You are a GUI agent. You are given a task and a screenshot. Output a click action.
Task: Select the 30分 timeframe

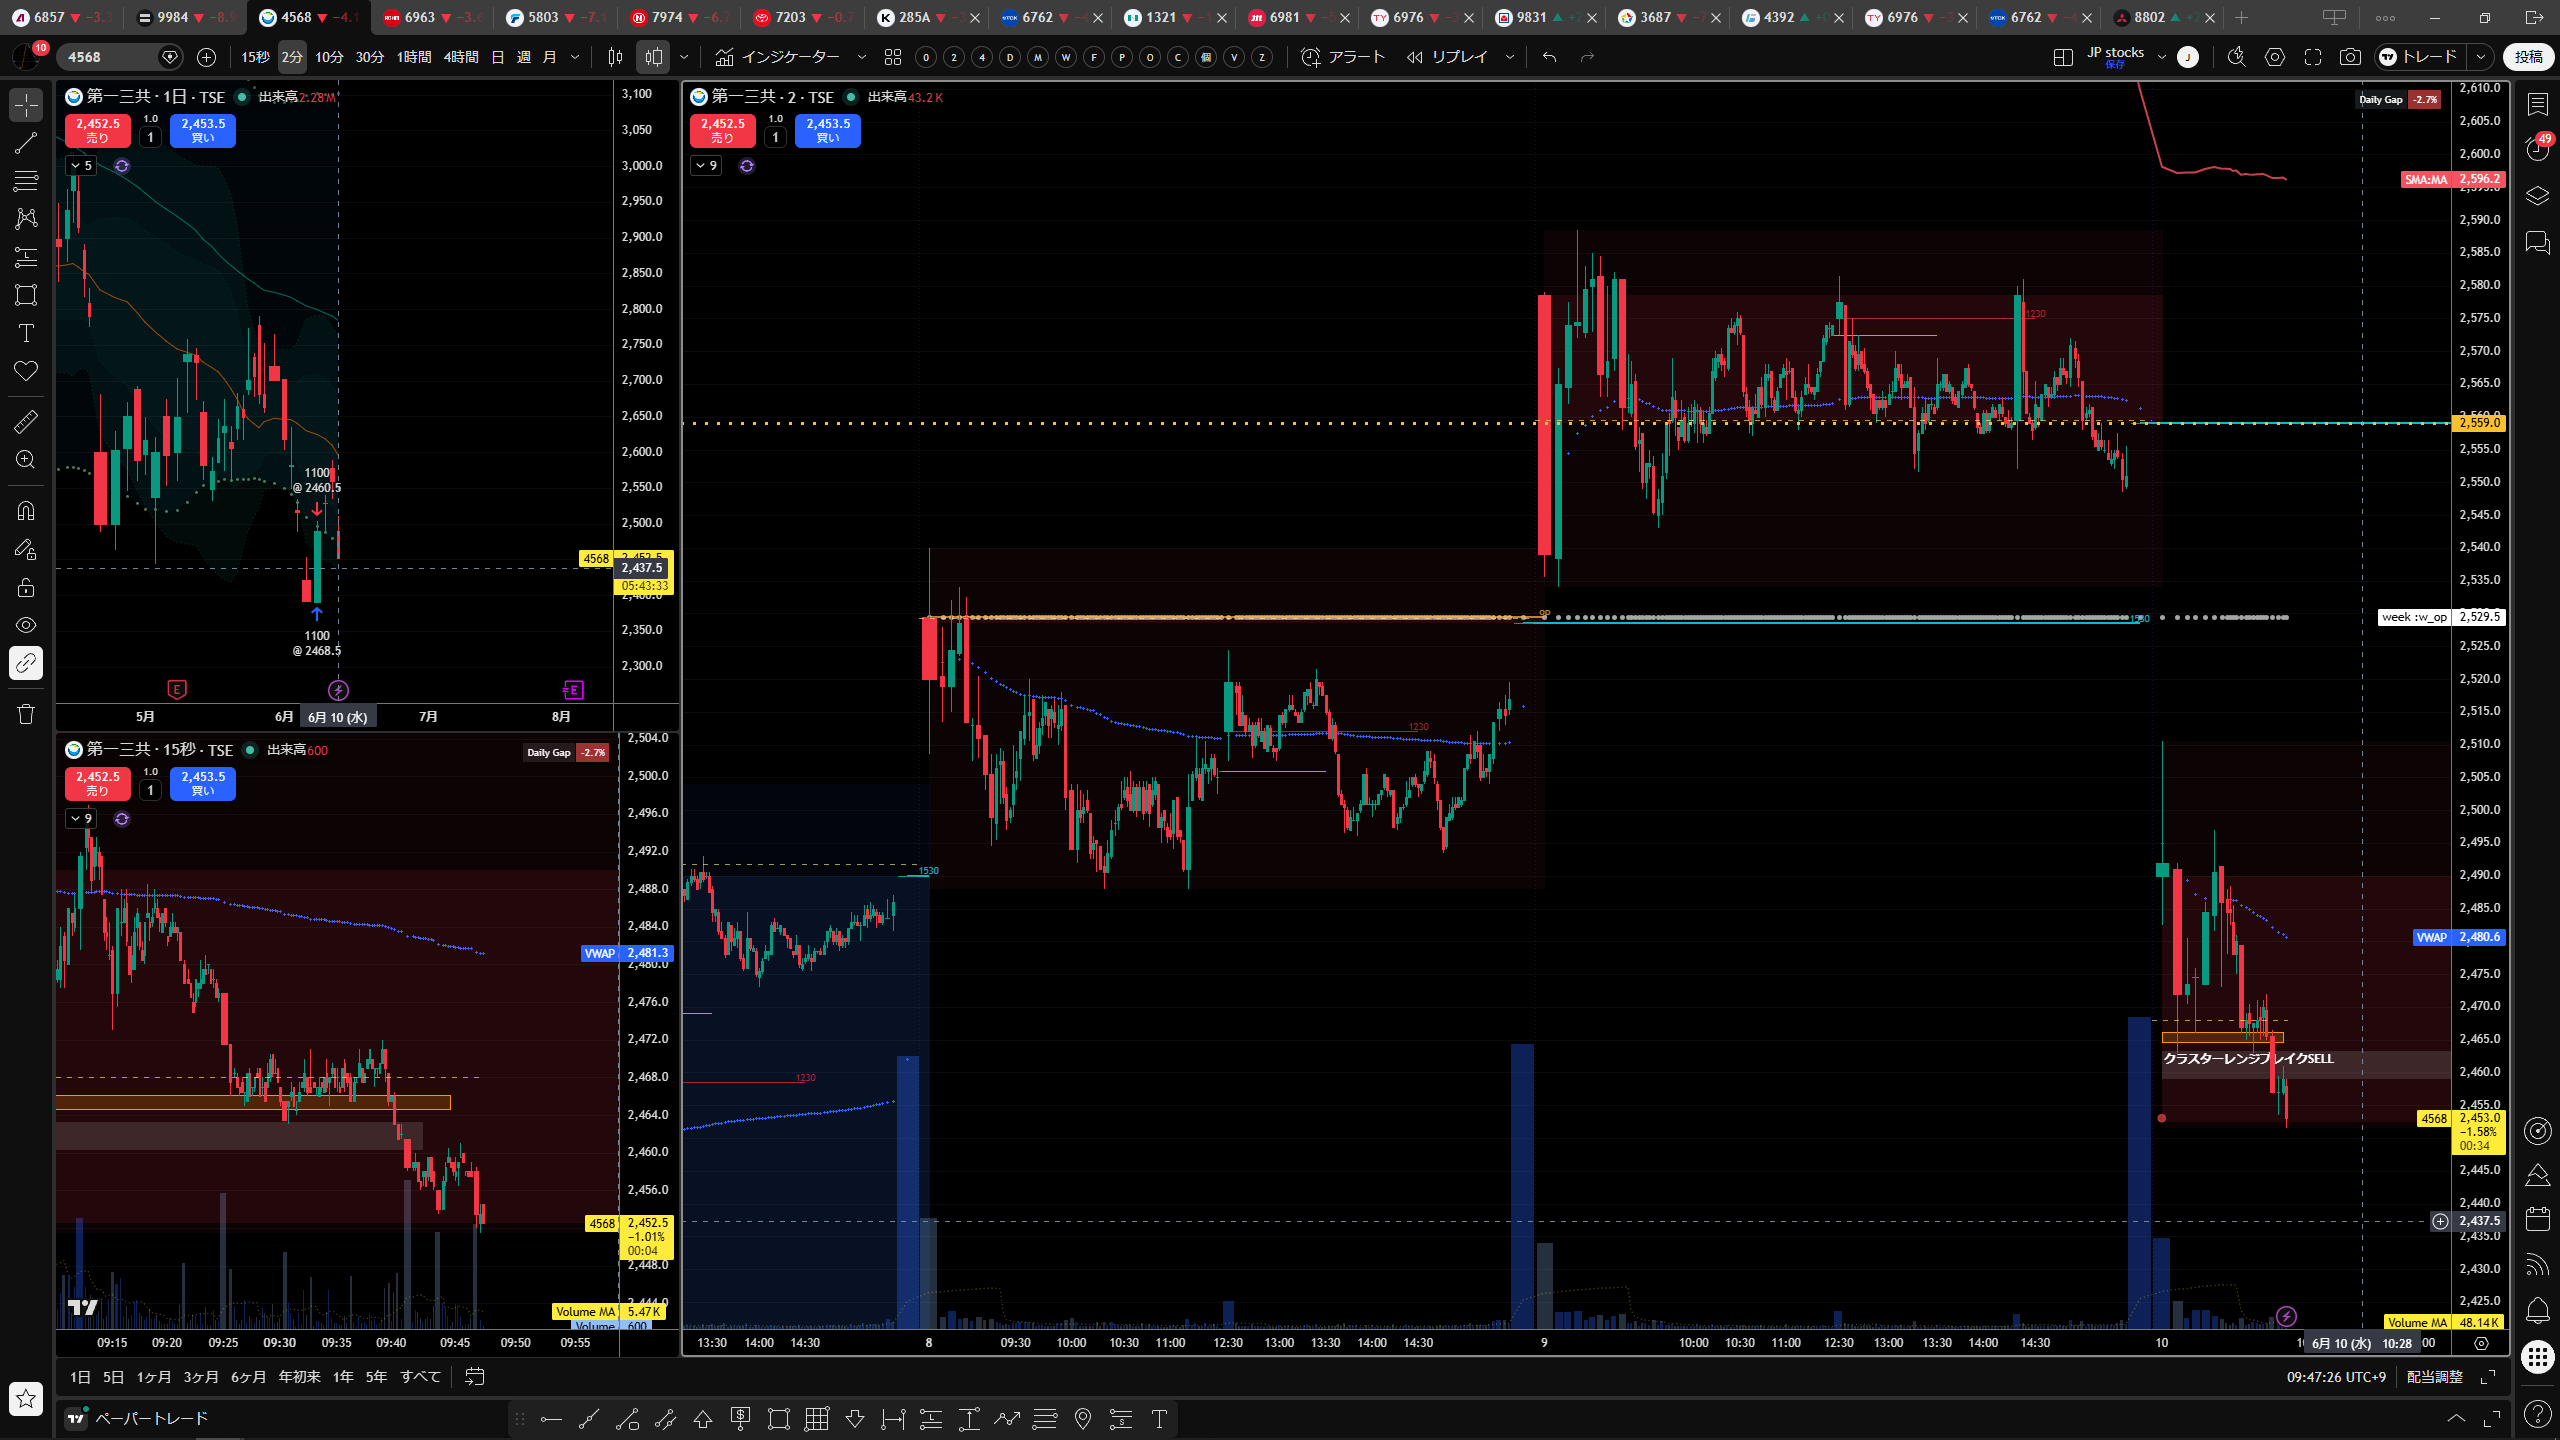[370, 57]
